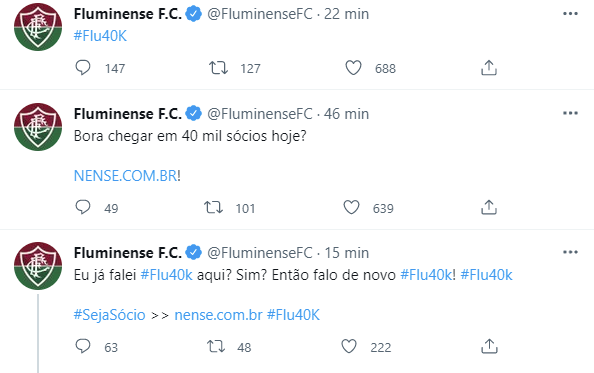Retweet the tweet with 127 retweets
This screenshot has height=373, width=594.
pos(218,68)
